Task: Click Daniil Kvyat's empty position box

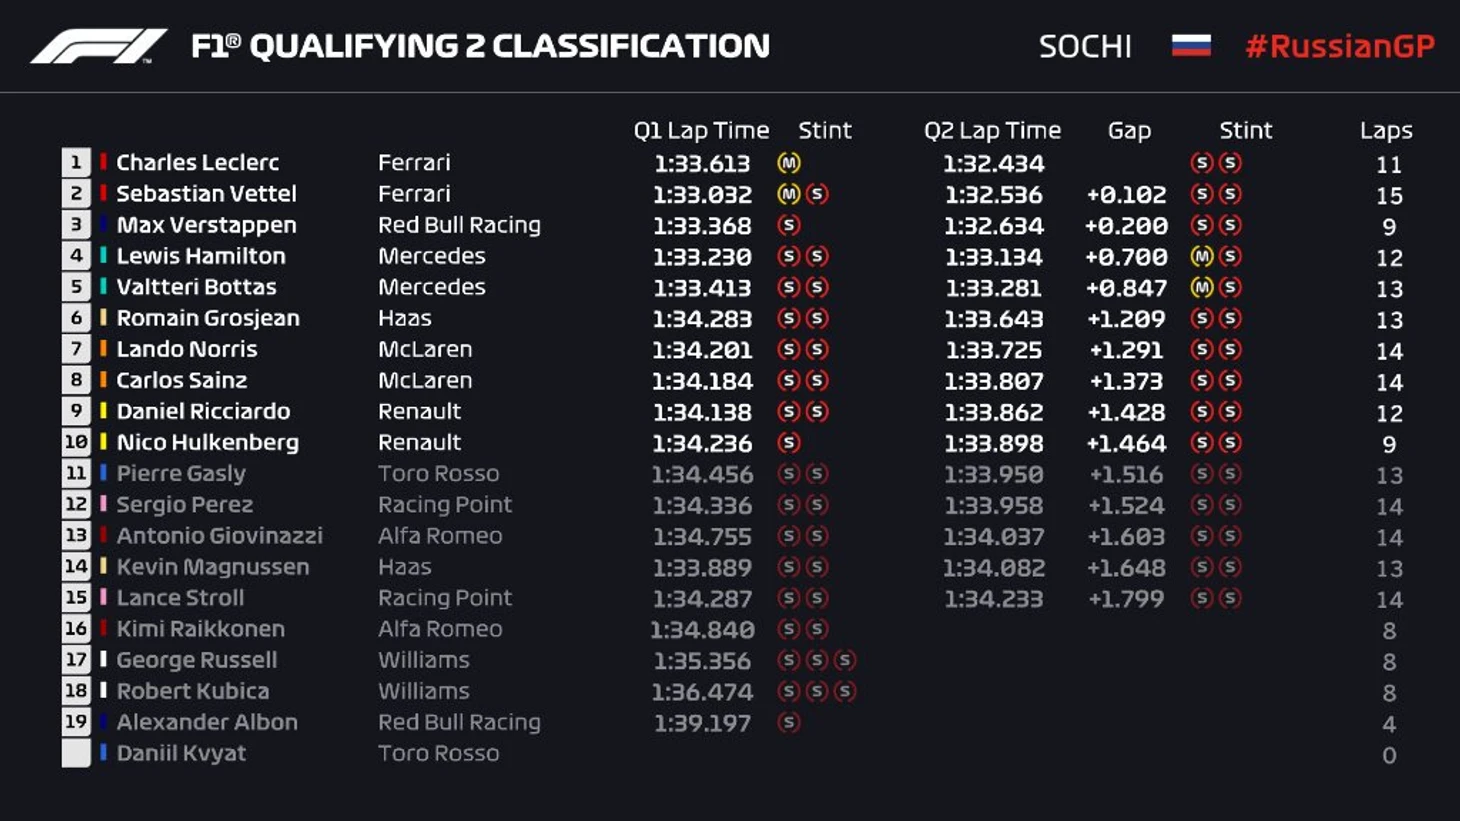Action: point(76,753)
